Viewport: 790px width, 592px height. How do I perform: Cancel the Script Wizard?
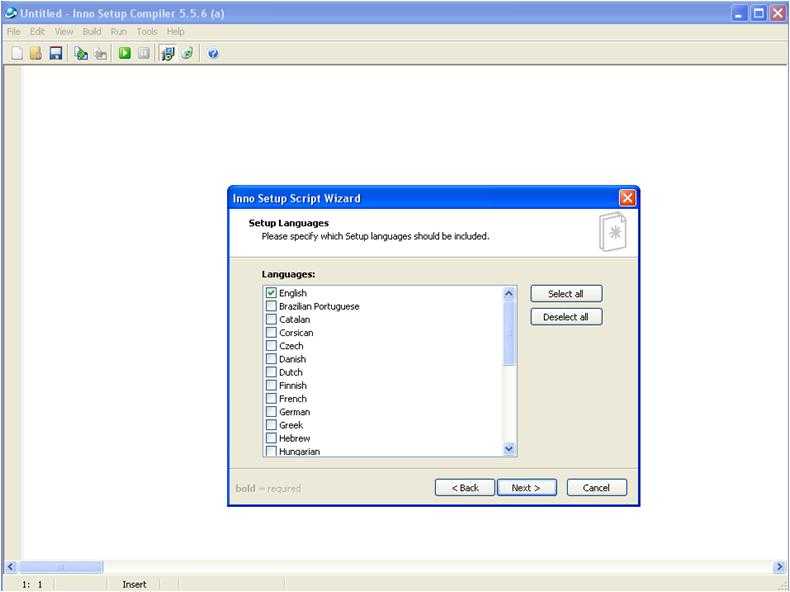pyautogui.click(x=597, y=488)
